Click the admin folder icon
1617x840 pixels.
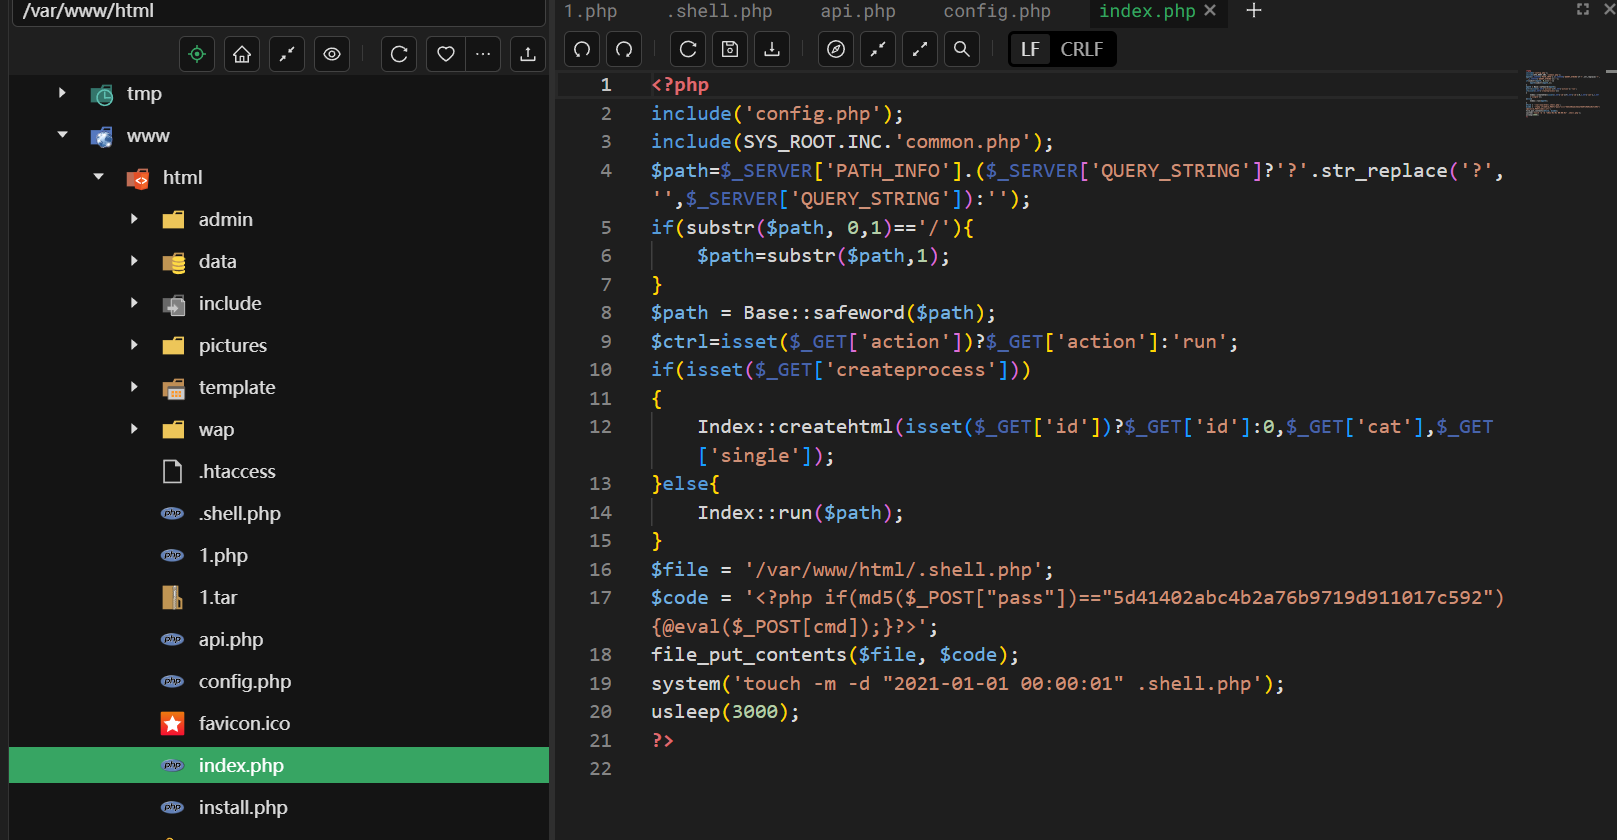click(173, 219)
